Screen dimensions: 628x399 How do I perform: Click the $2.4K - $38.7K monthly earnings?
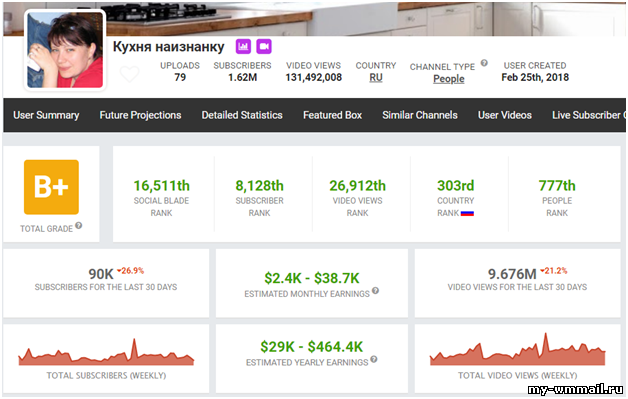point(312,278)
